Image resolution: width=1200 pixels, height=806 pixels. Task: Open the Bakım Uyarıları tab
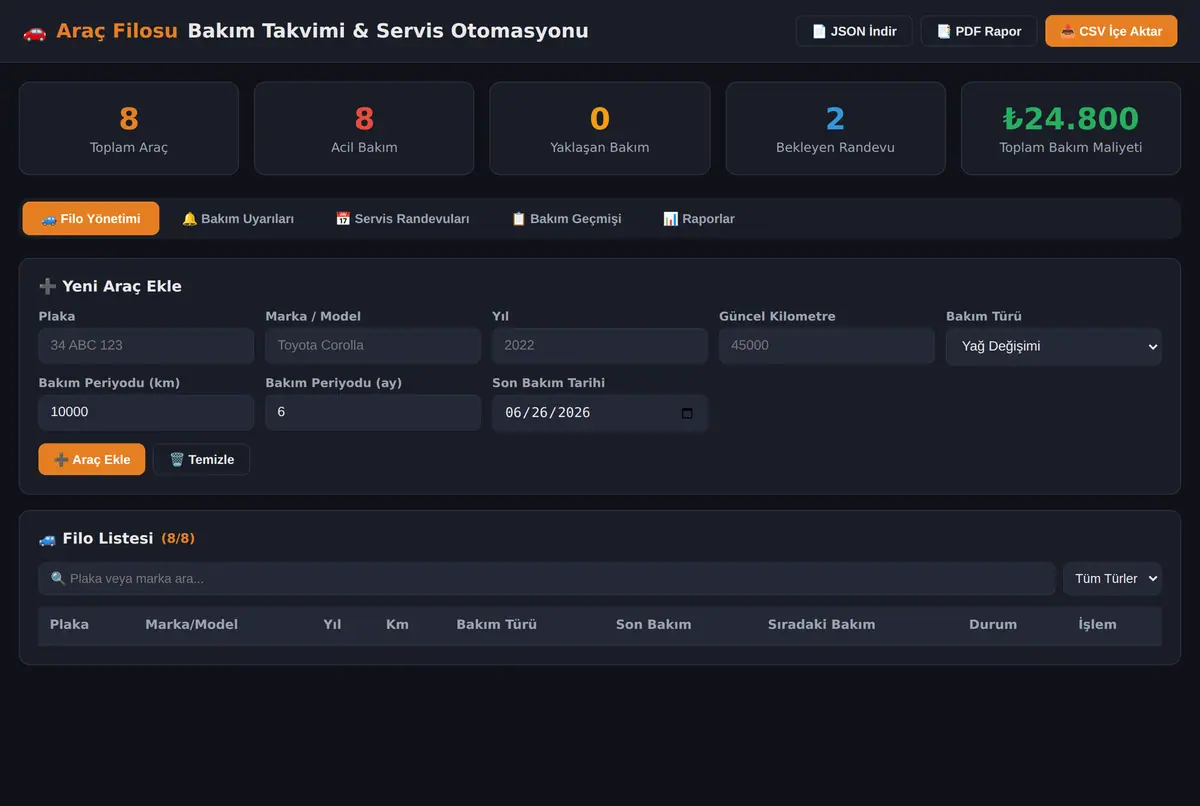pyautogui.click(x=238, y=218)
